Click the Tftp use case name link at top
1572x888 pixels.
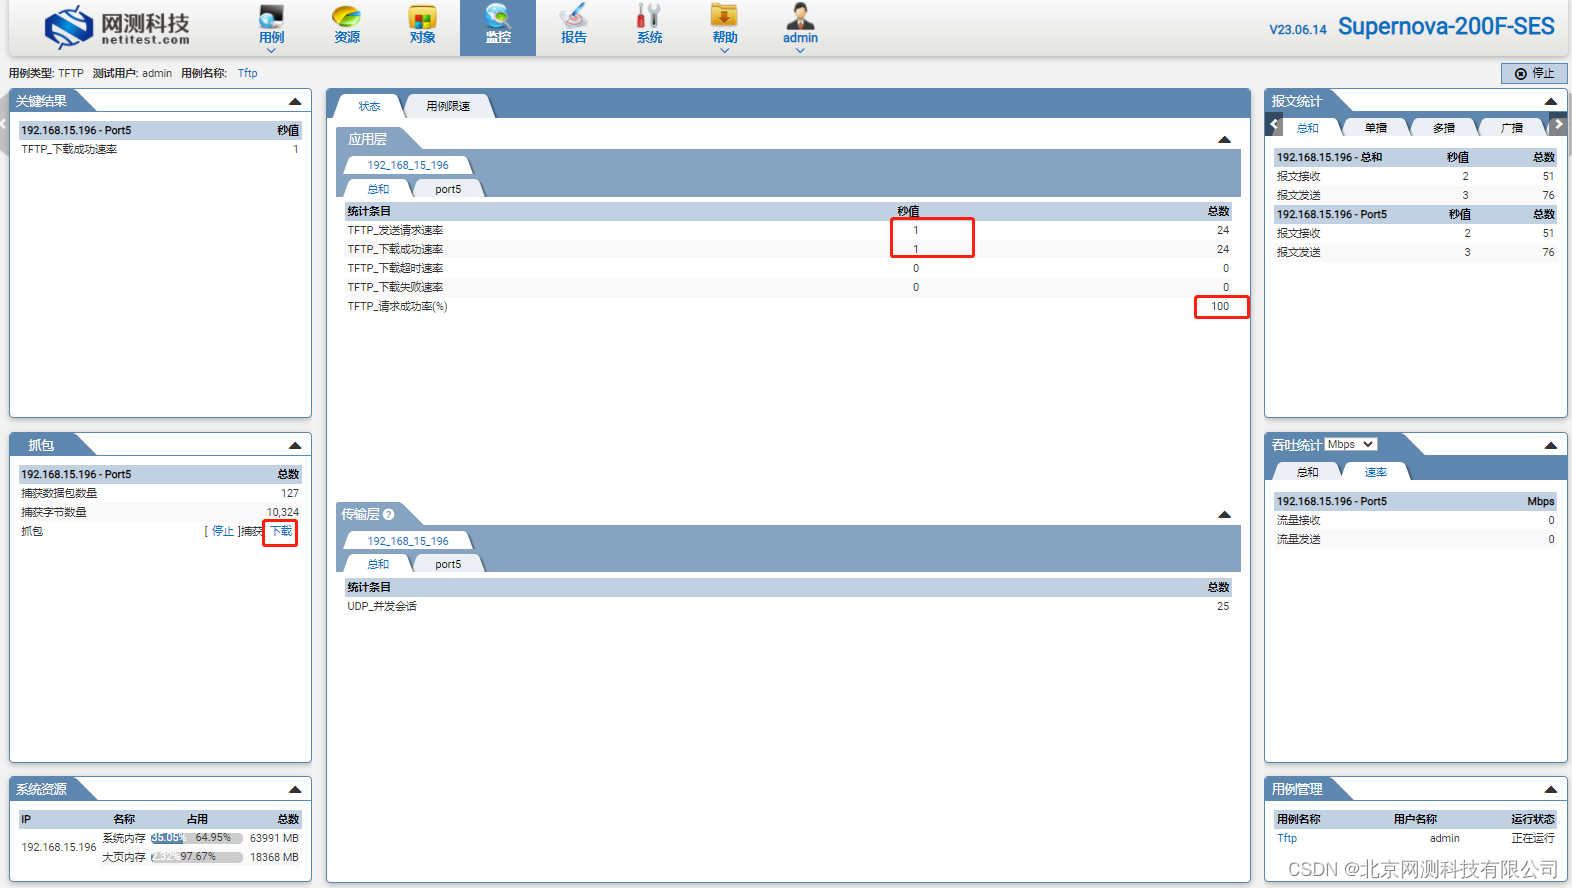(247, 73)
